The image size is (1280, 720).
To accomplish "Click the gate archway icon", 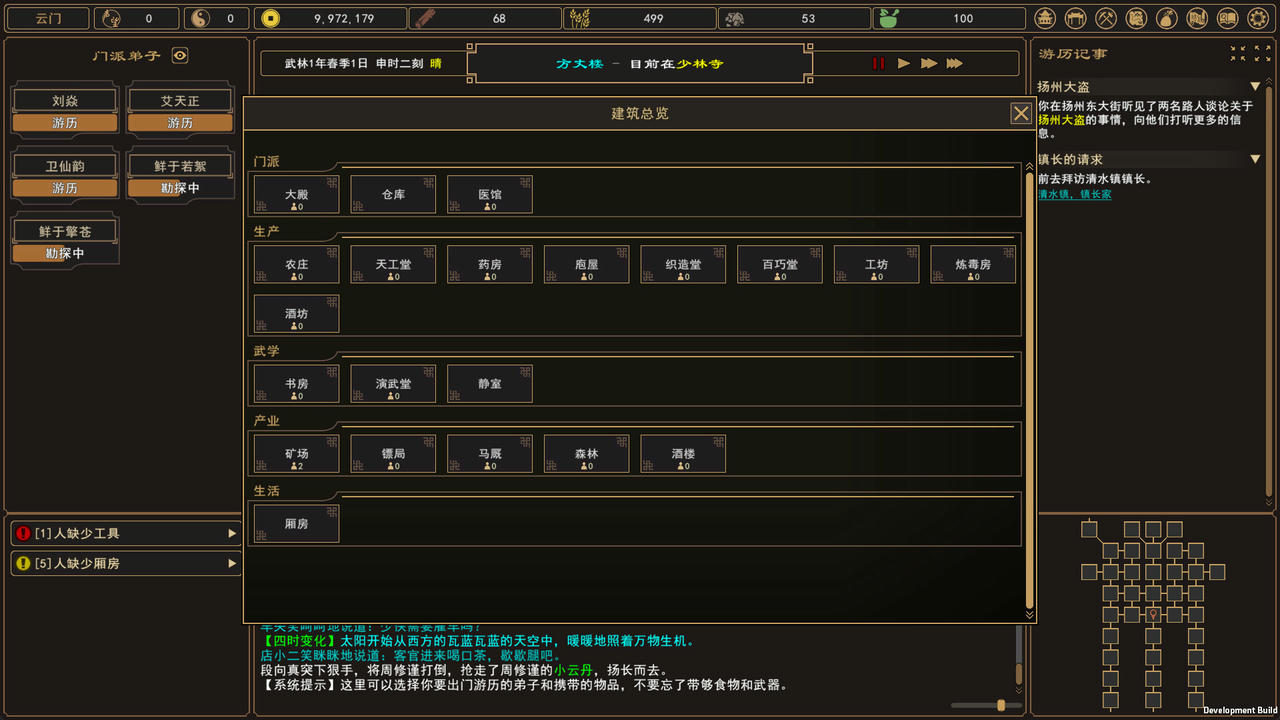I will pos(1076,18).
